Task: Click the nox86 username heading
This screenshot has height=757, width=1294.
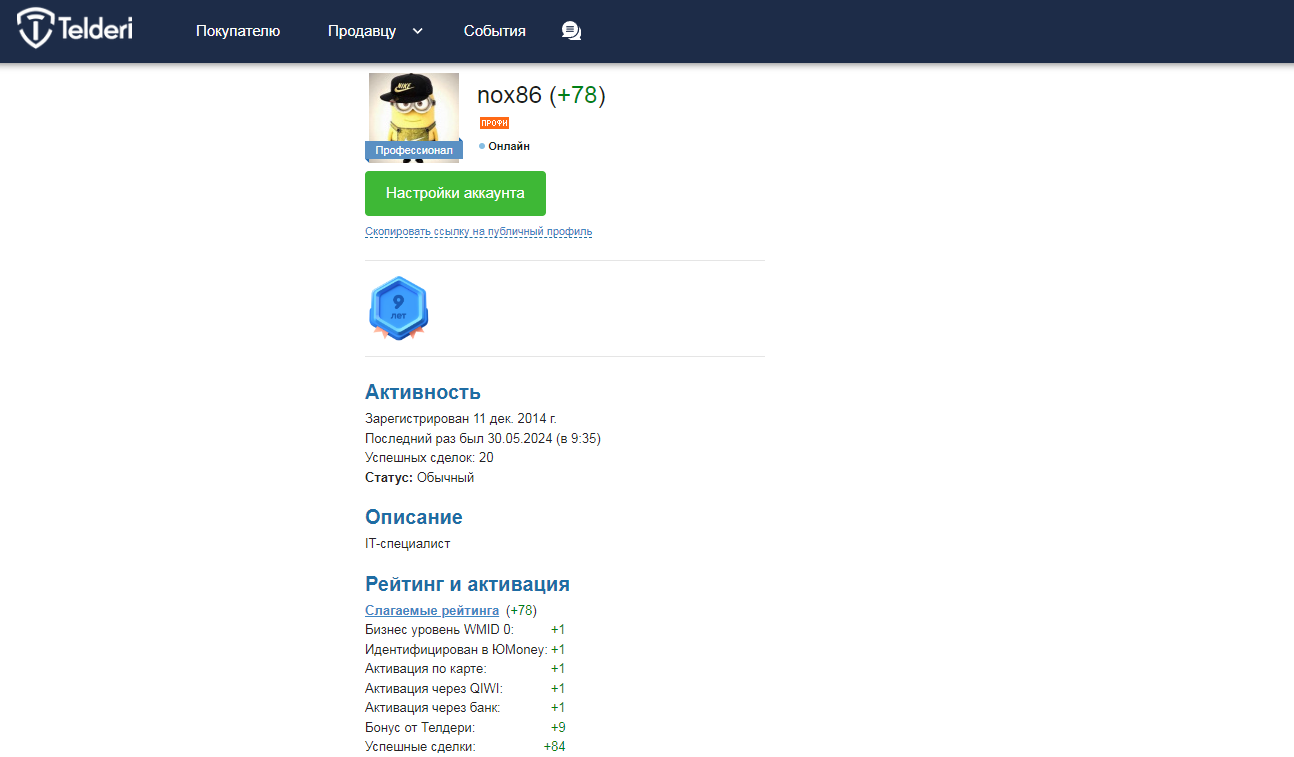Action: pyautogui.click(x=510, y=95)
